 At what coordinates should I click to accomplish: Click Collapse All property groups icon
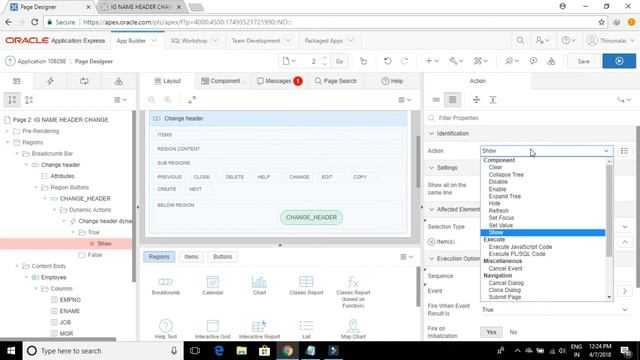pyautogui.click(x=476, y=100)
